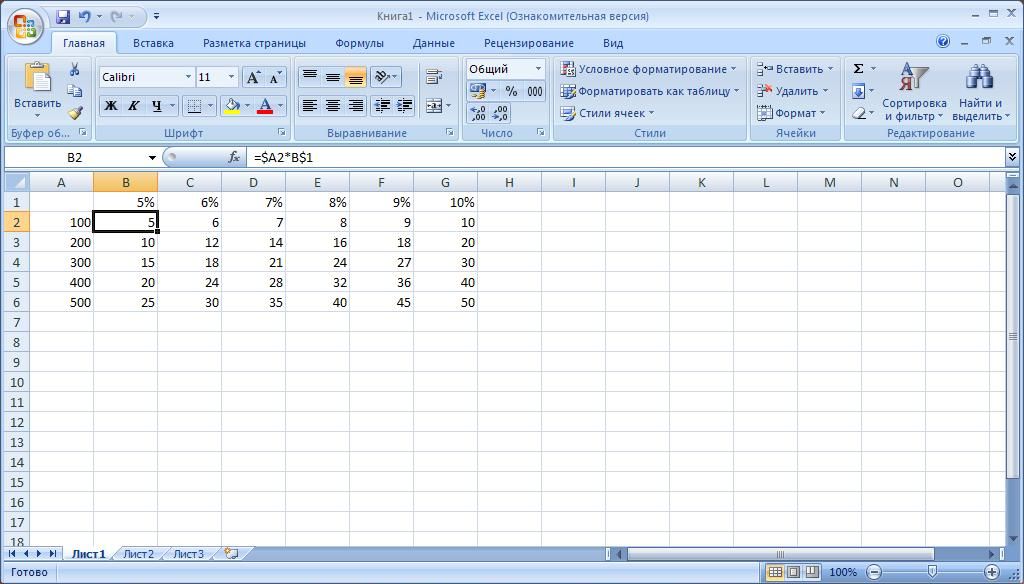1024x584 pixels.
Task: Apply yellow fill color bucket
Action: pos(231,105)
